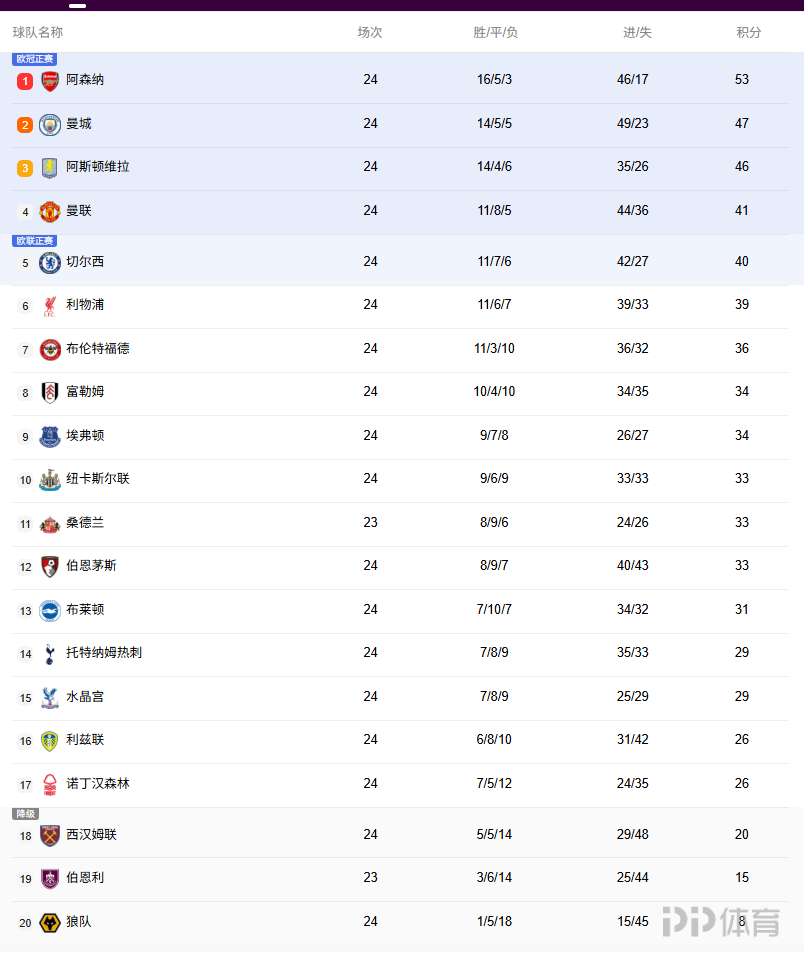The width and height of the screenshot is (808, 965).
Task: Click the 进/失 column header
Action: [x=637, y=32]
